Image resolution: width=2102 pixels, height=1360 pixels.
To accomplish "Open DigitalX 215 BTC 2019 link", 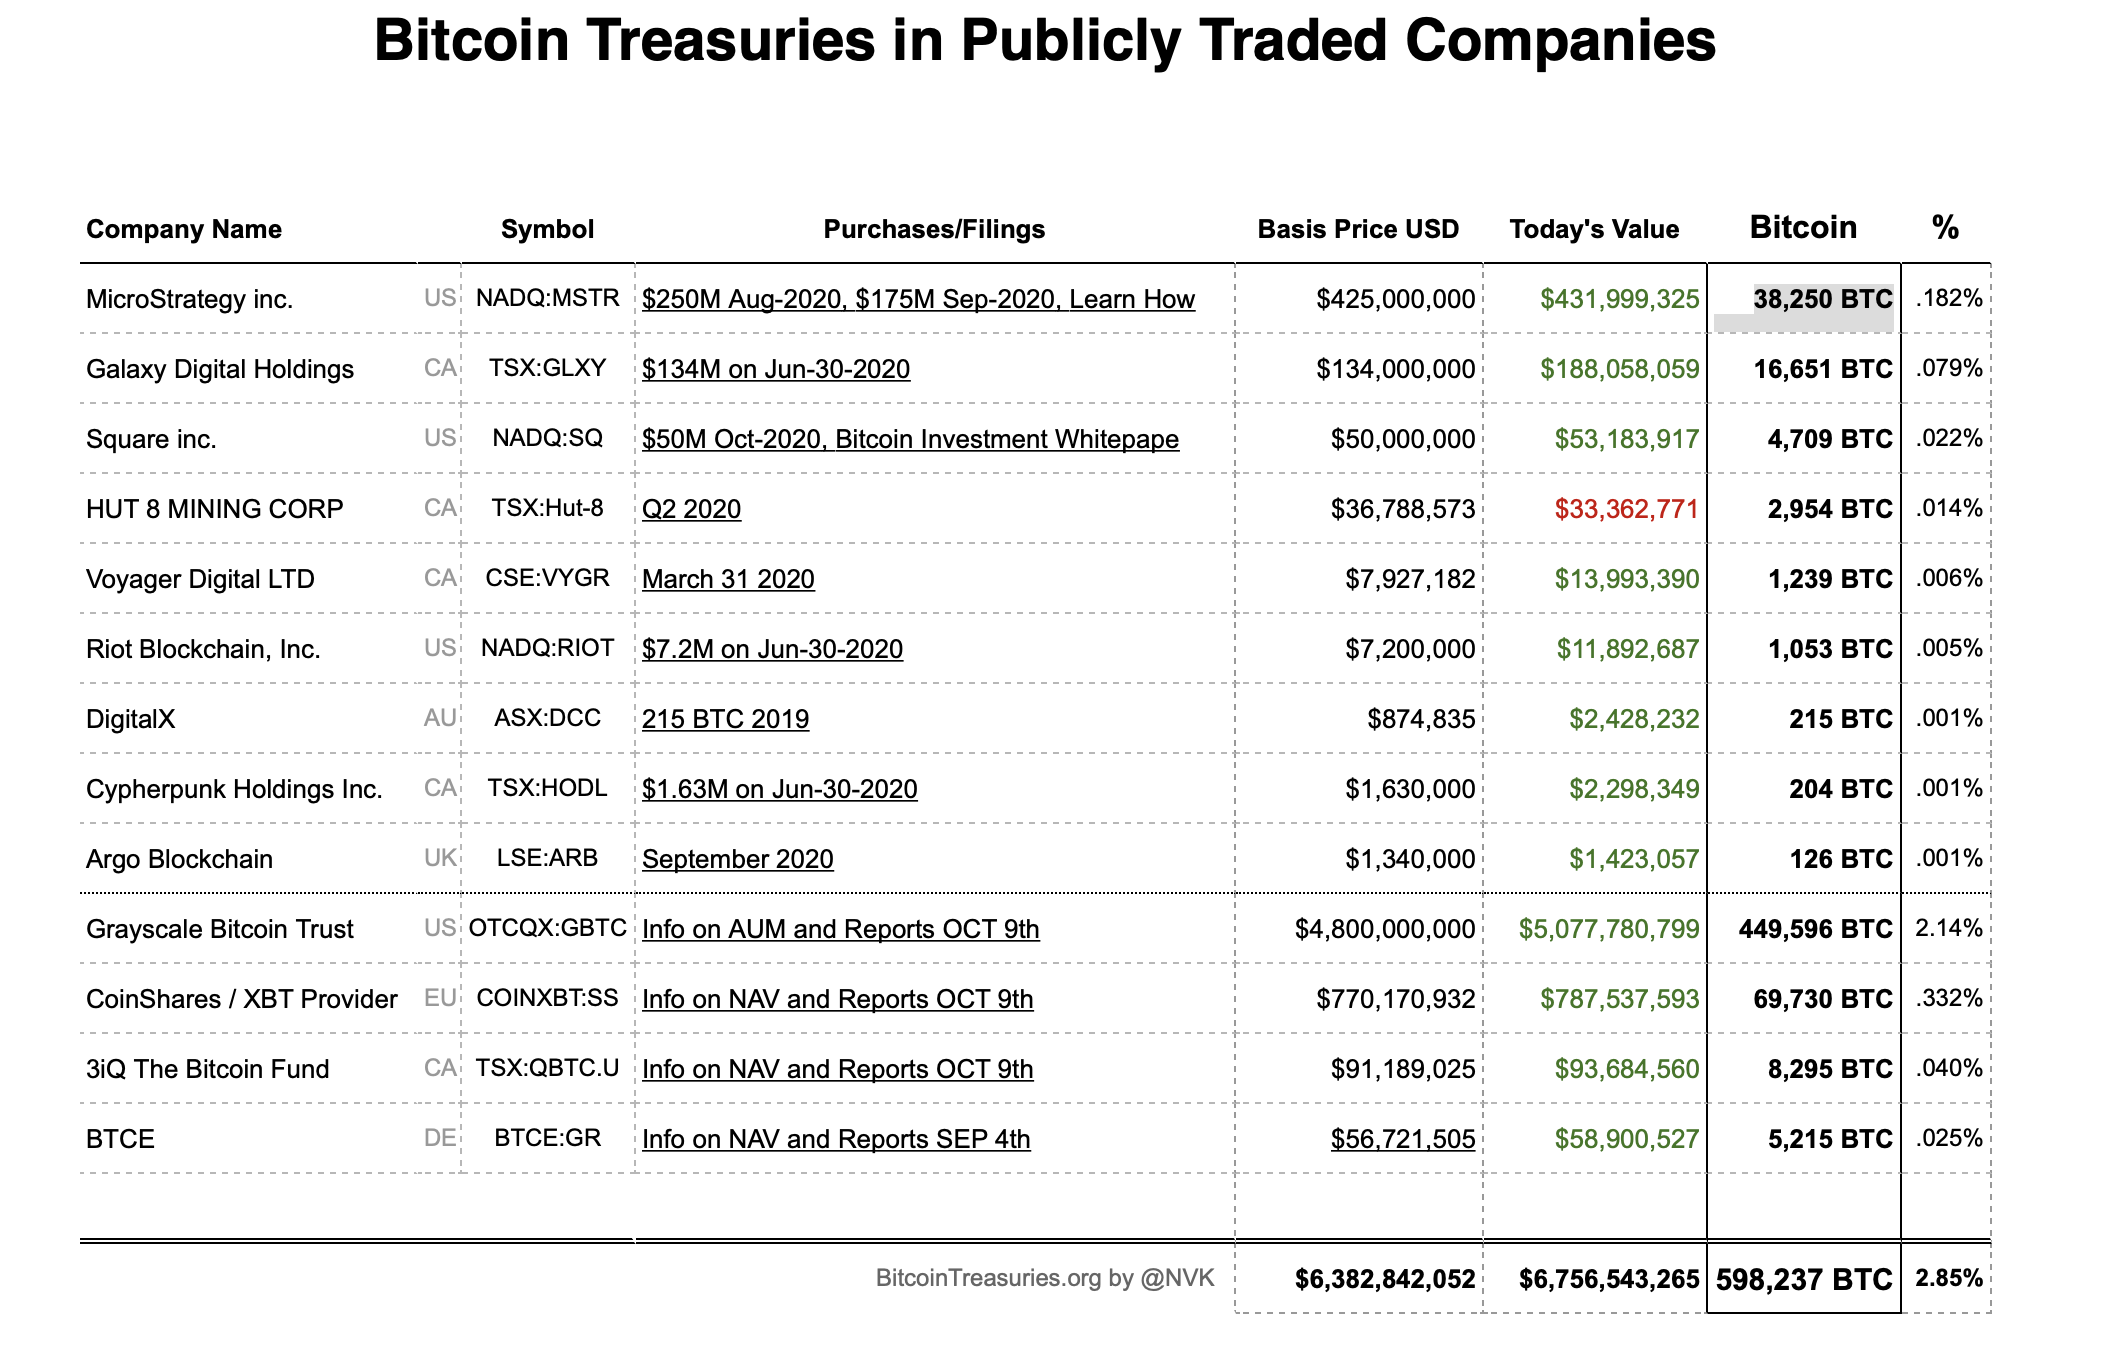I will (725, 719).
